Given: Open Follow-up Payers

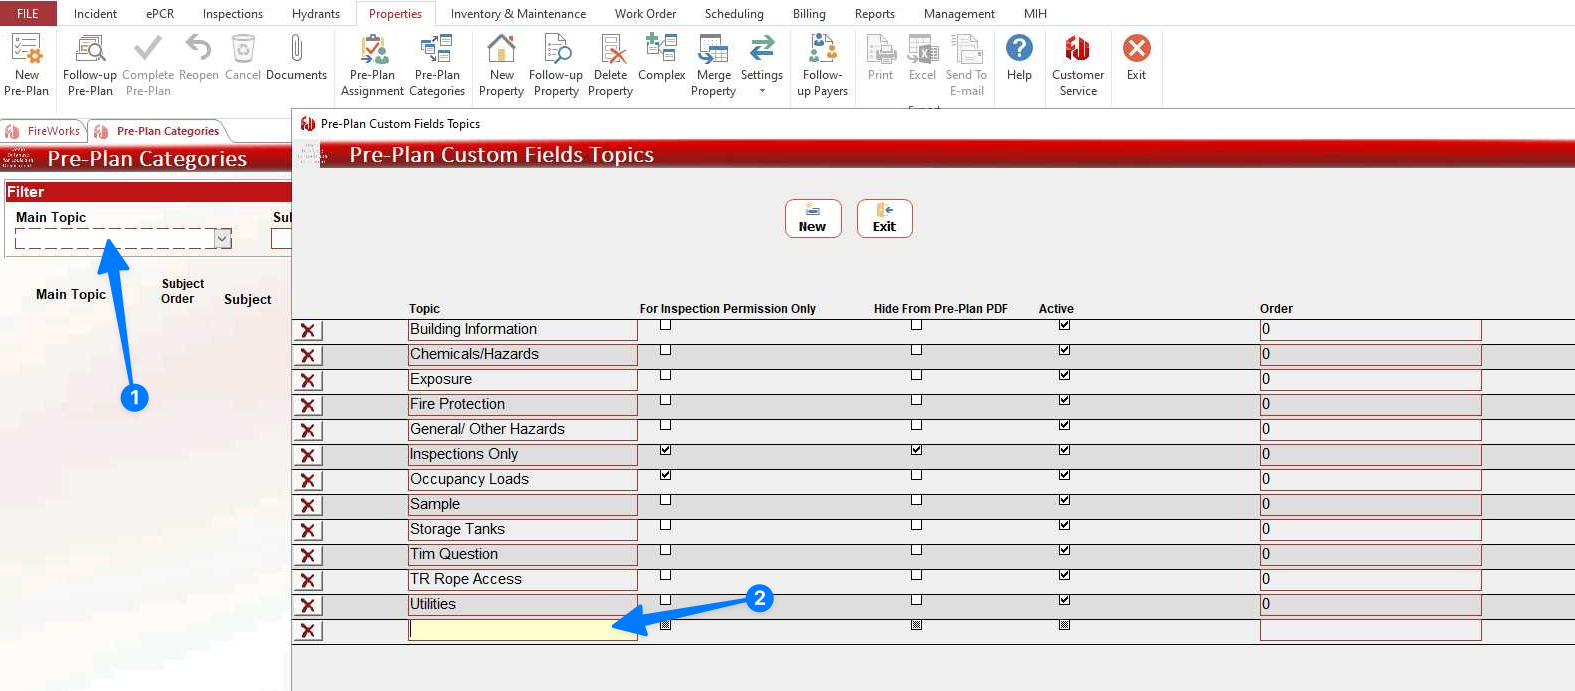Looking at the screenshot, I should point(822,65).
